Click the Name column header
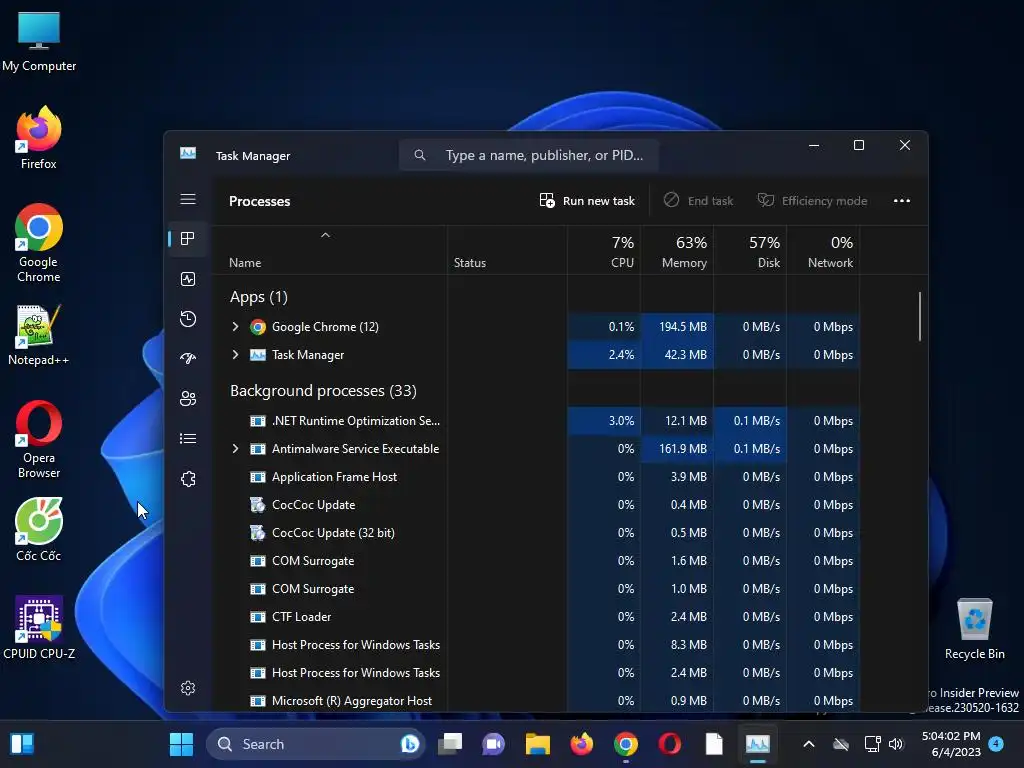 pyautogui.click(x=330, y=251)
